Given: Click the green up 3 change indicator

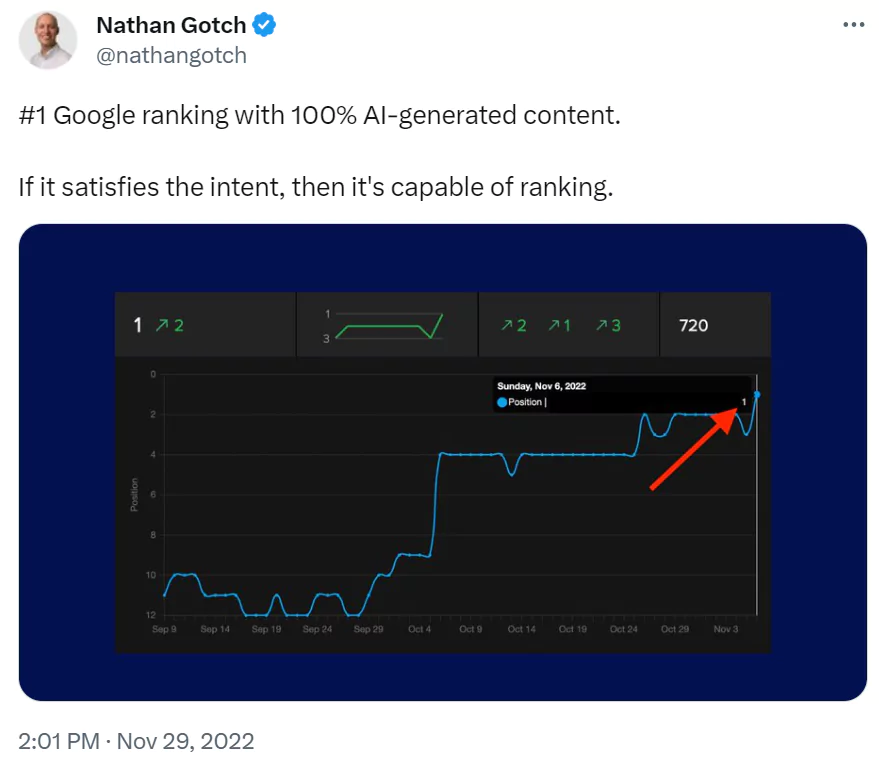Looking at the screenshot, I should tap(608, 325).
